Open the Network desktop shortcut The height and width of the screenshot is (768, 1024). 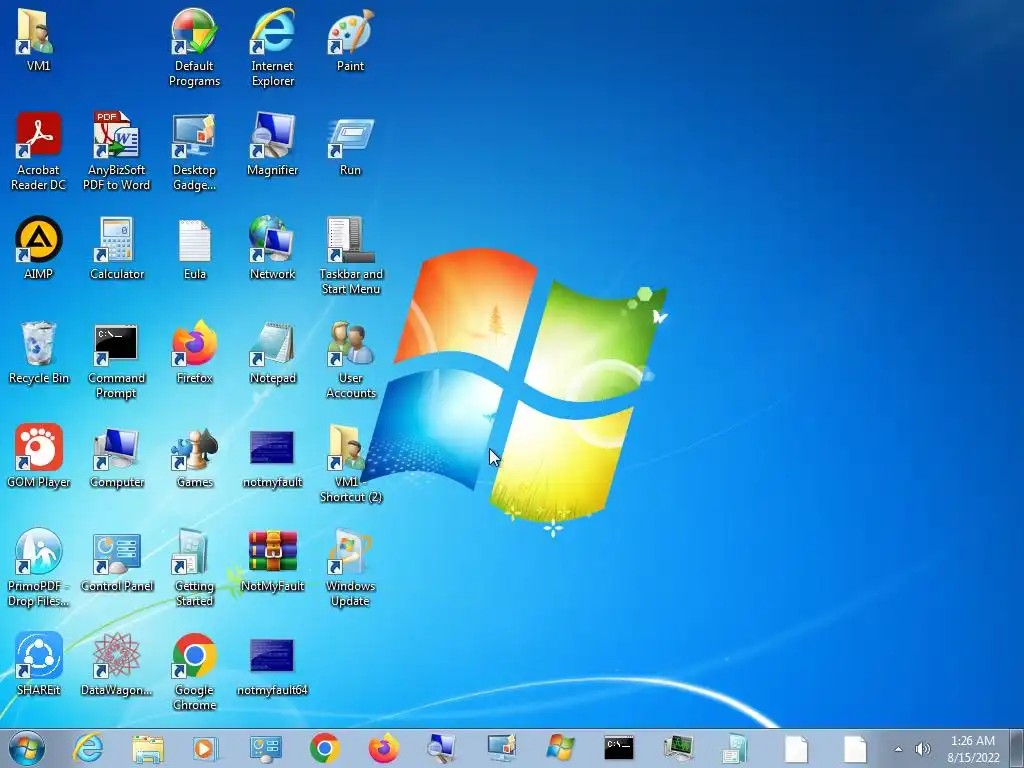click(272, 248)
